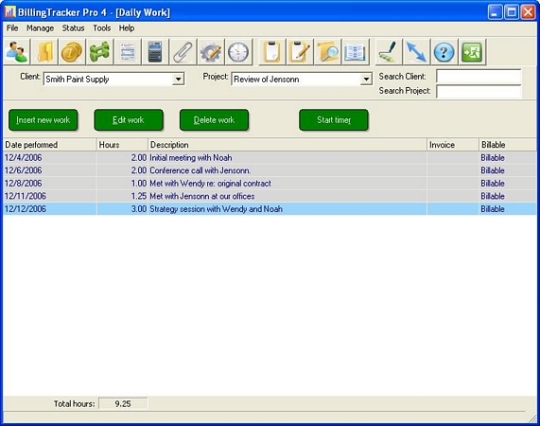Open the invoice forms icon
Image resolution: width=540 pixels, height=426 pixels.
pyautogui.click(x=127, y=52)
